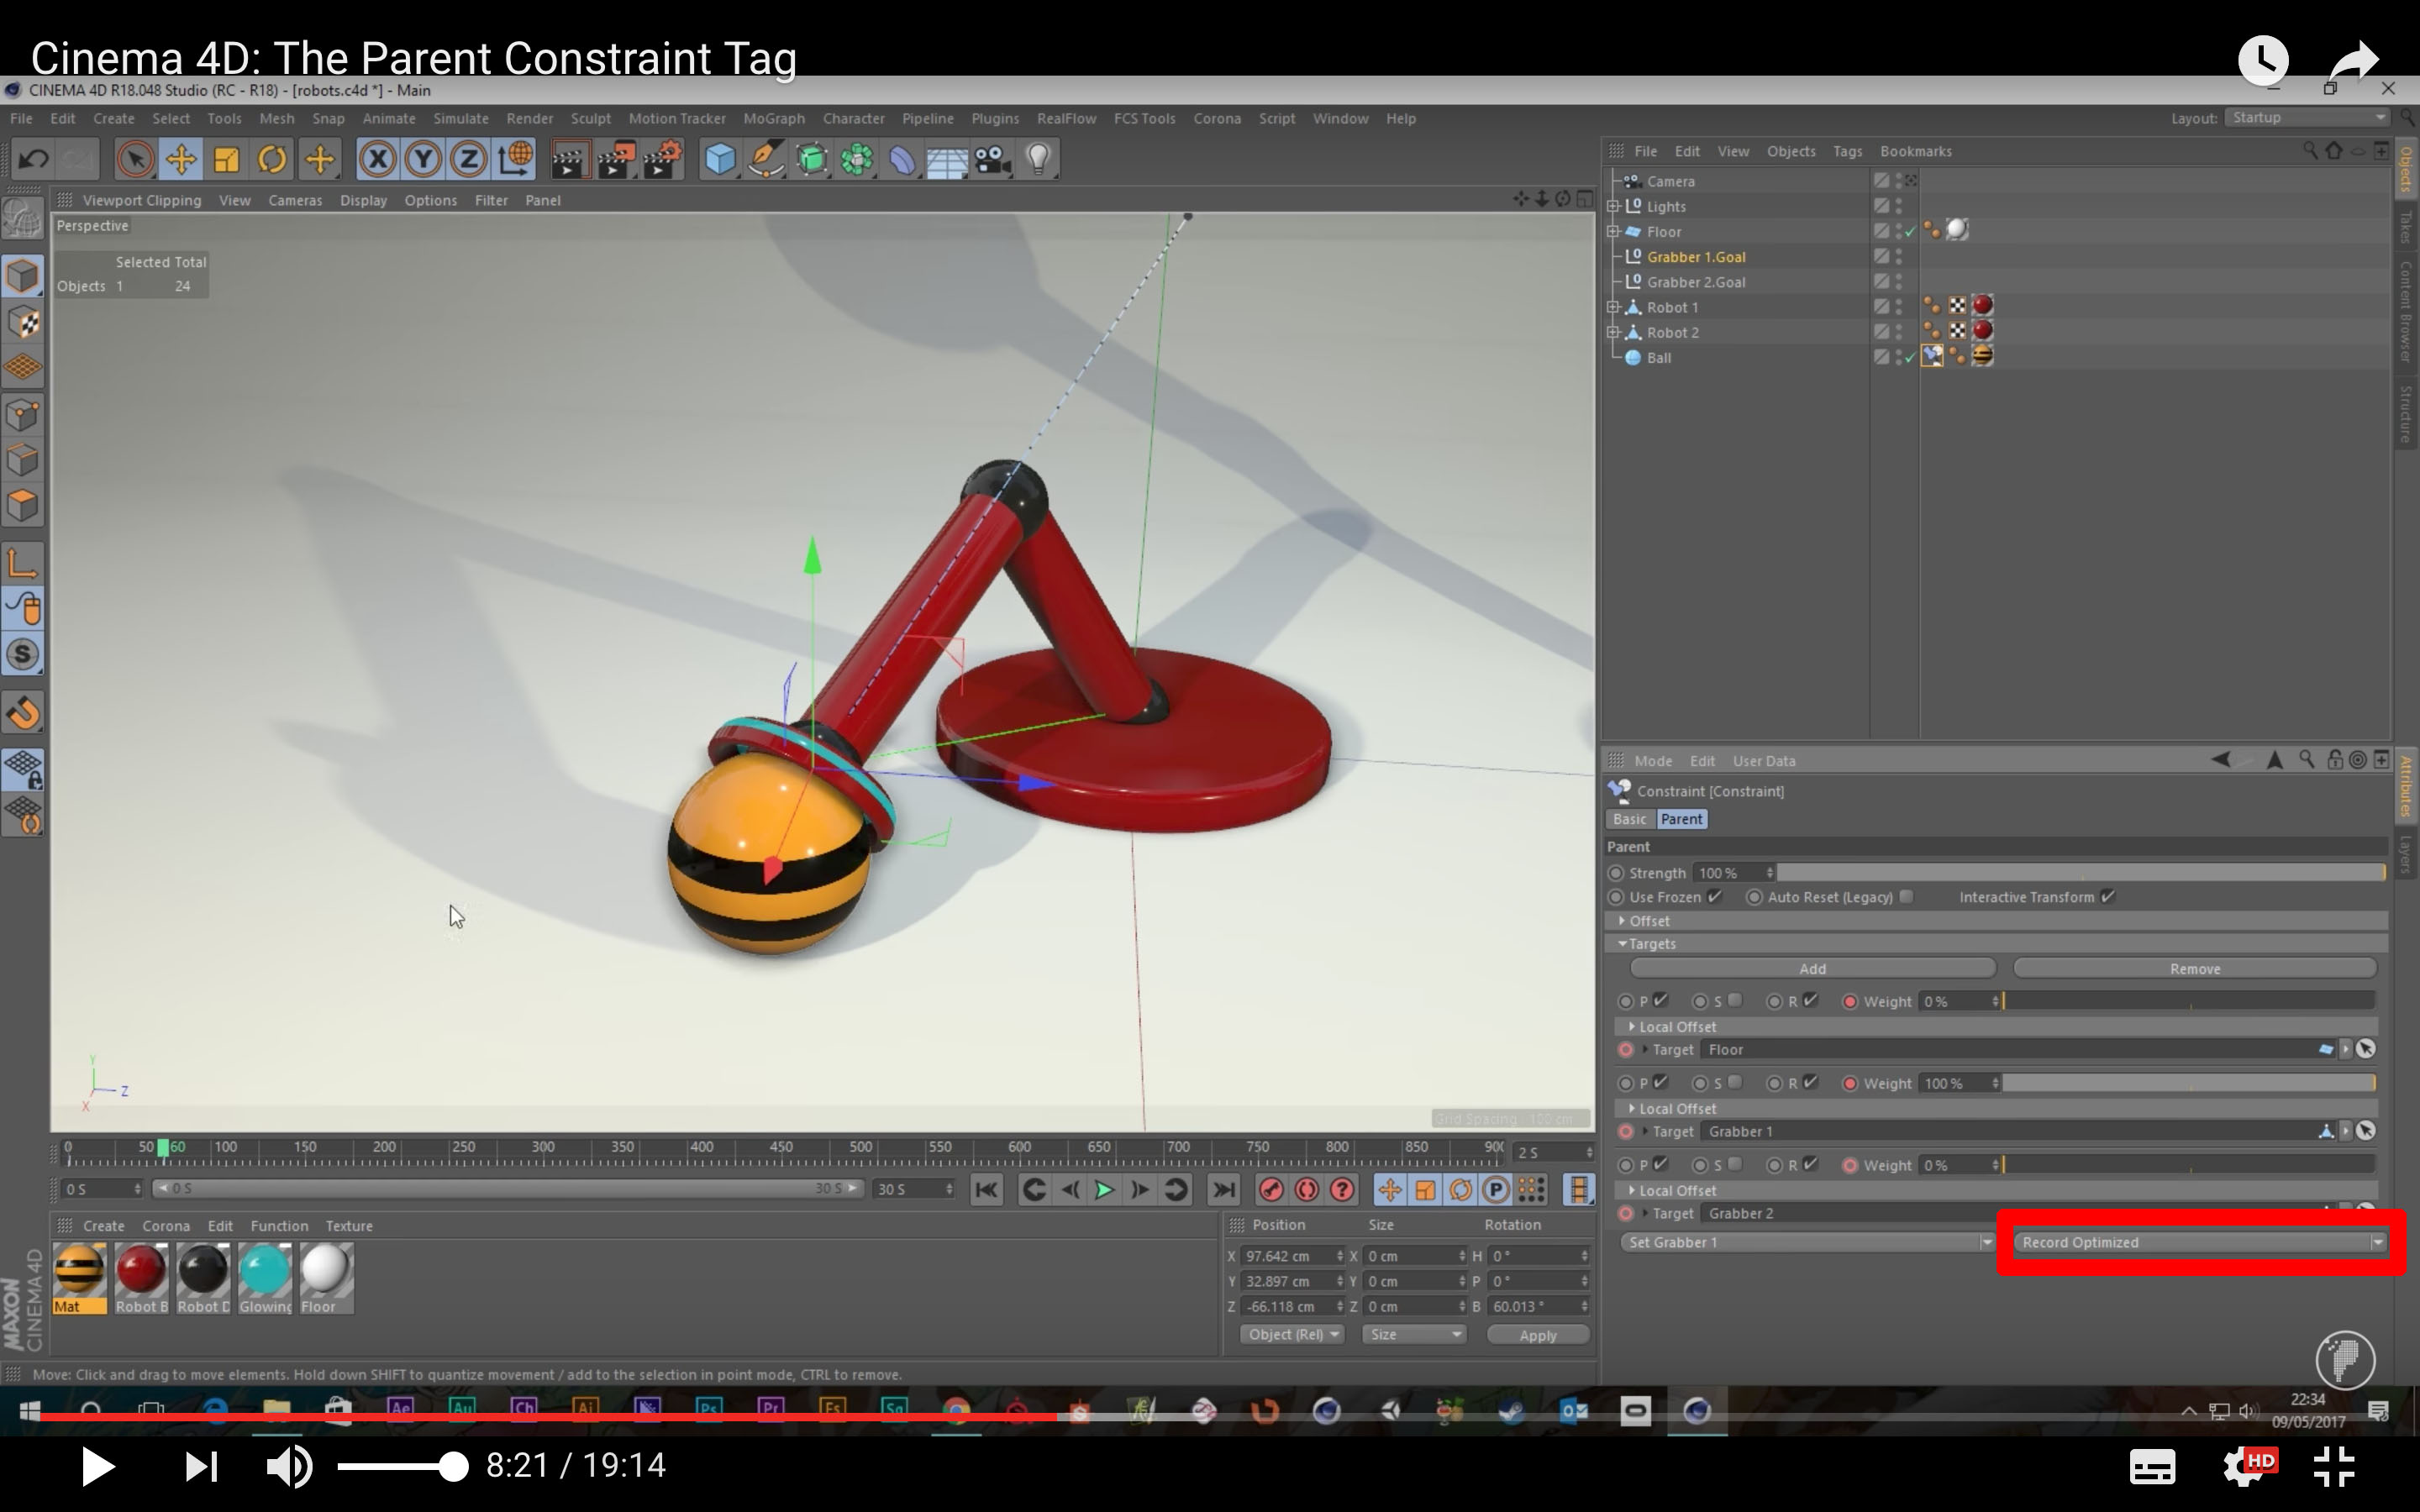Open the Set Grabber 1 dropdown

click(x=1807, y=1242)
